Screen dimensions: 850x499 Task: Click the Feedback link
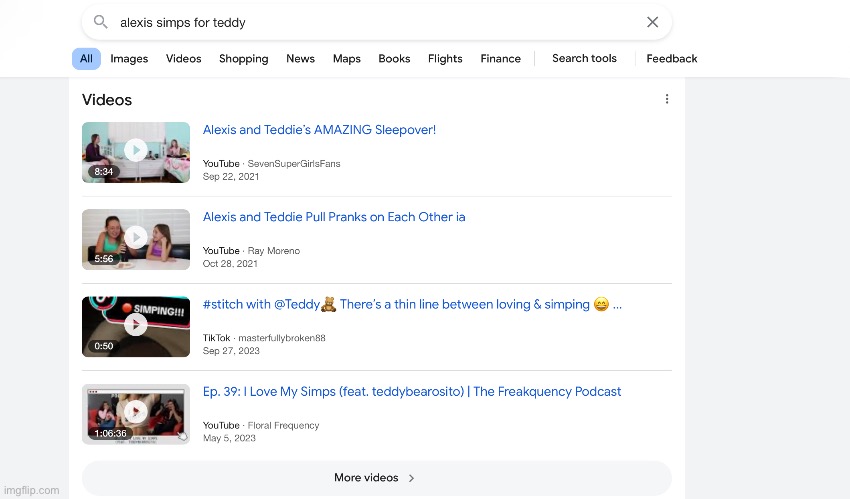coord(672,59)
